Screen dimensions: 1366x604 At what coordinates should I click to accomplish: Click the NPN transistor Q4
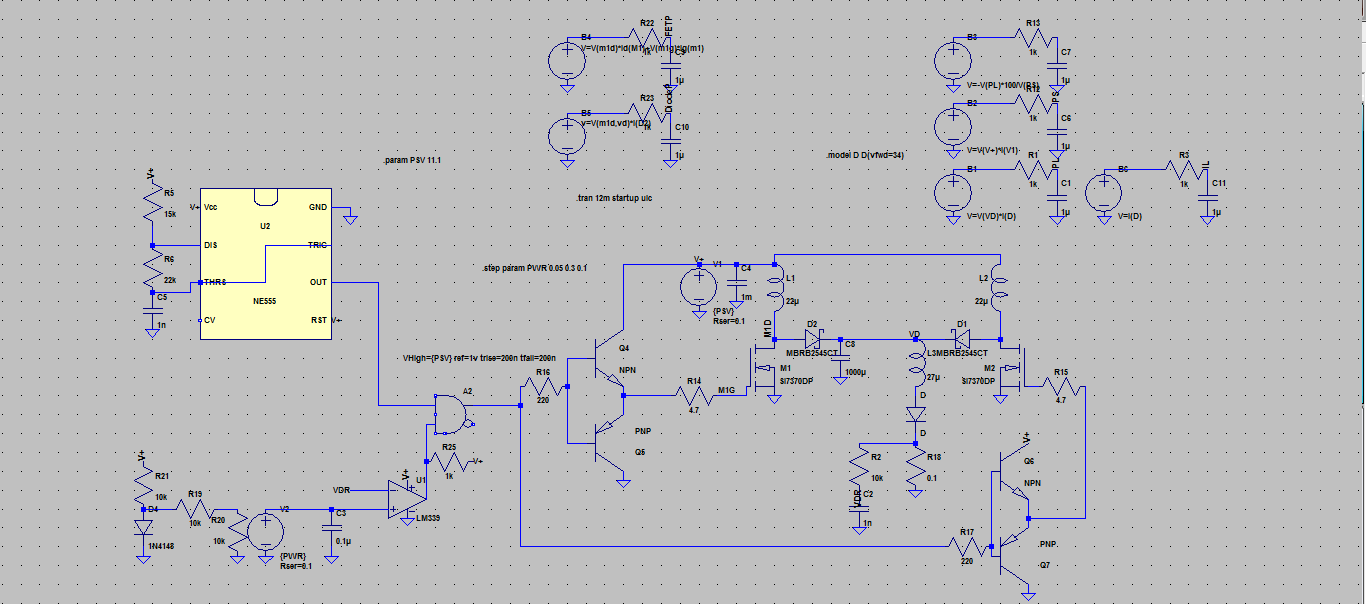tap(606, 372)
